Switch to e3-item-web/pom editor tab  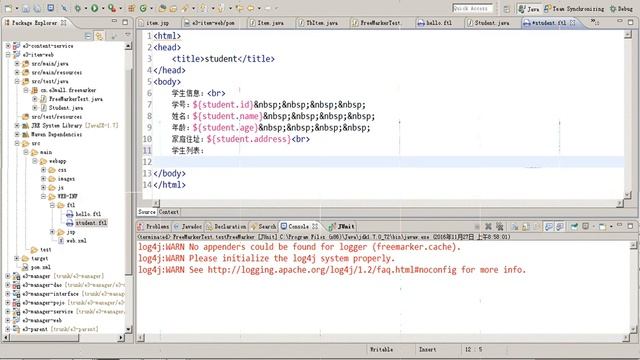210,23
